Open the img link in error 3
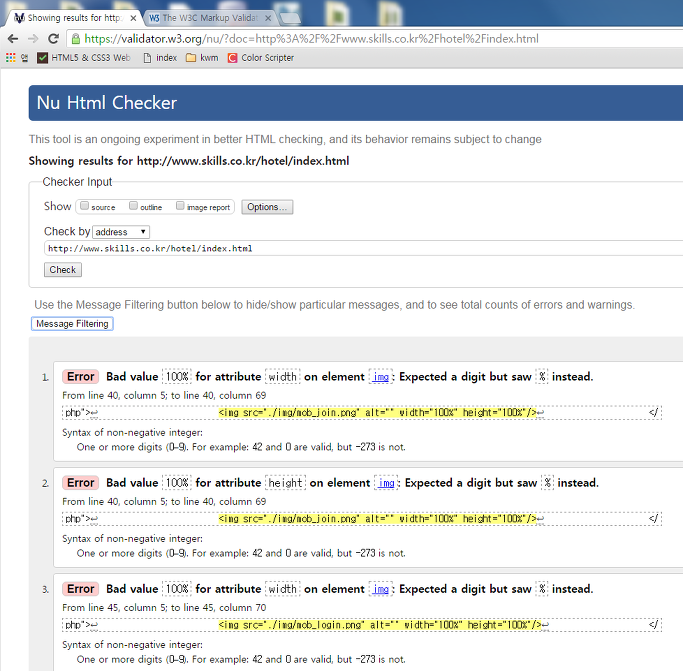The image size is (683, 671). 381,589
